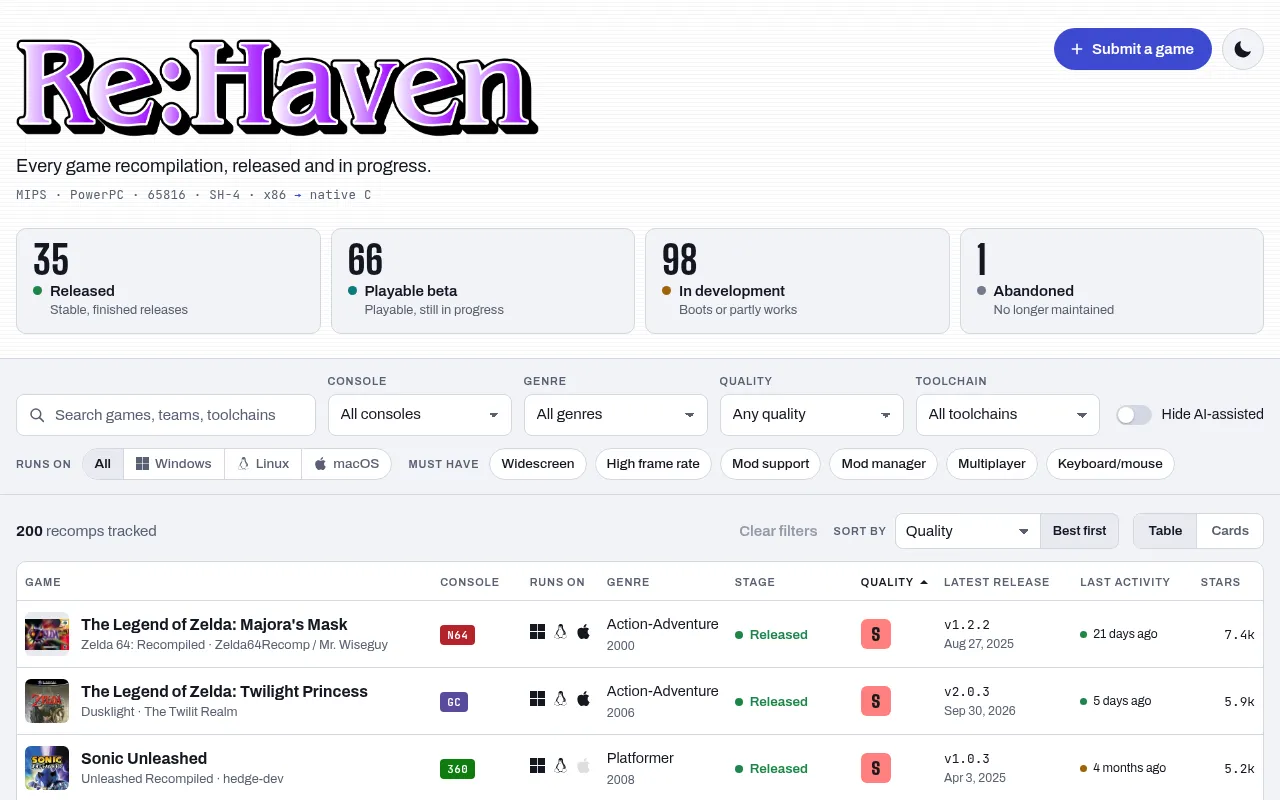Toggle the Widescreen must-have filter
Screen dimensions: 1280x800
538,464
